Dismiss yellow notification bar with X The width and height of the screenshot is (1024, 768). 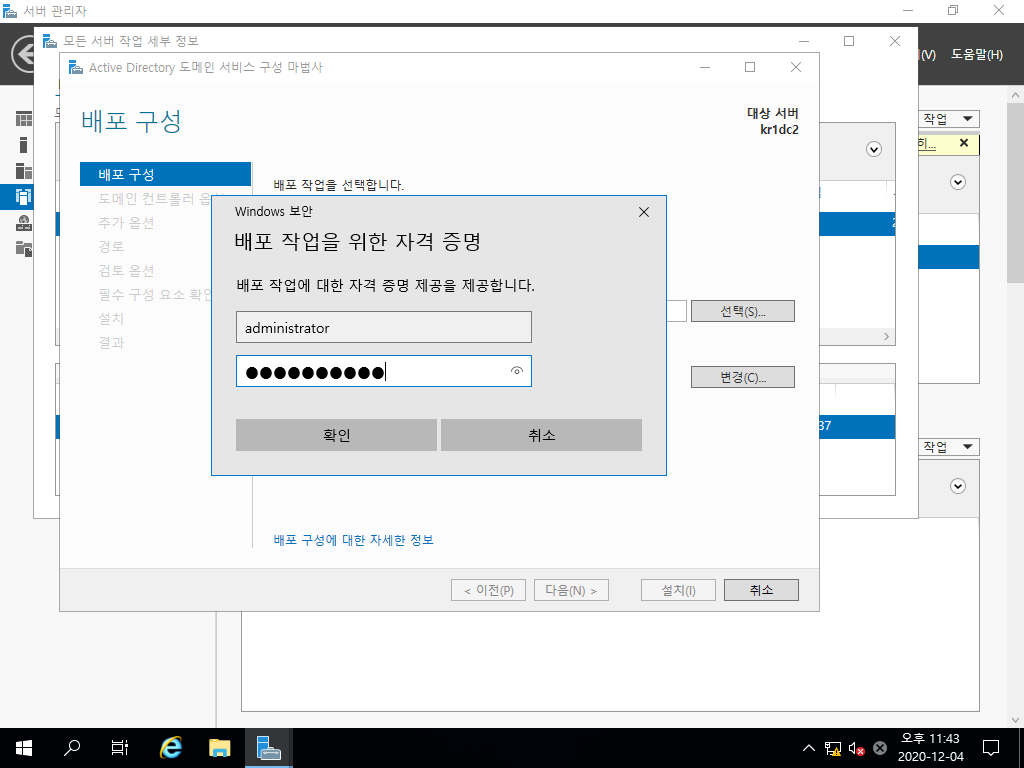[x=964, y=143]
